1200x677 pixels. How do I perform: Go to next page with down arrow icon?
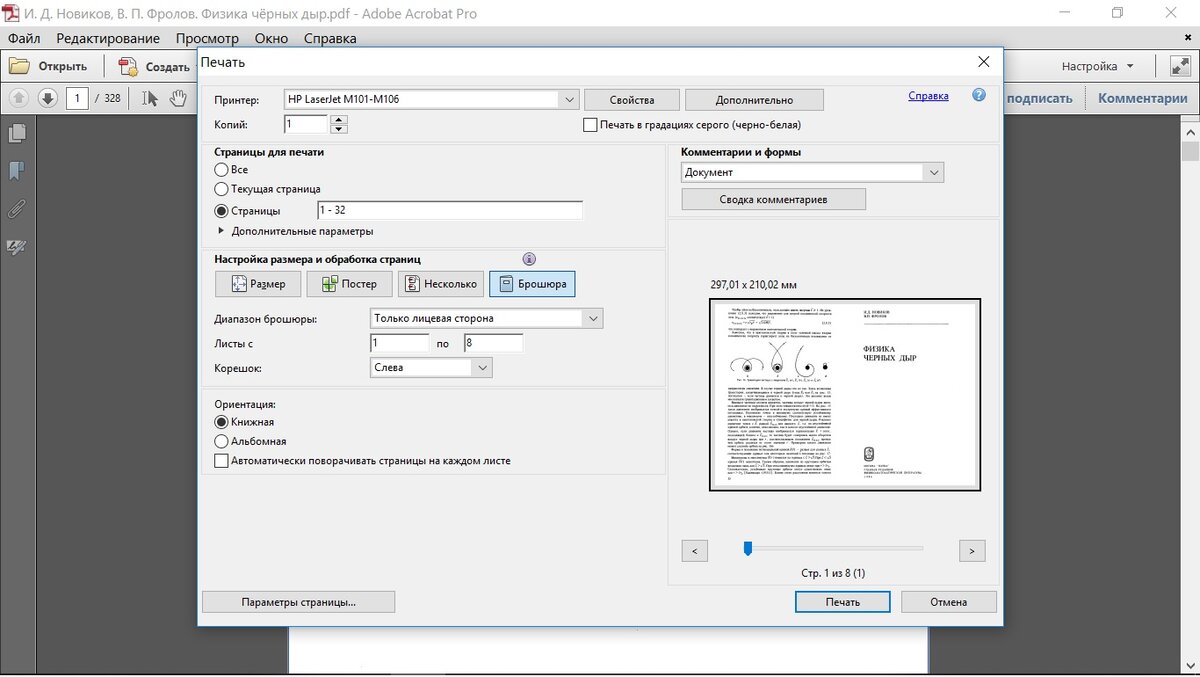(47, 98)
